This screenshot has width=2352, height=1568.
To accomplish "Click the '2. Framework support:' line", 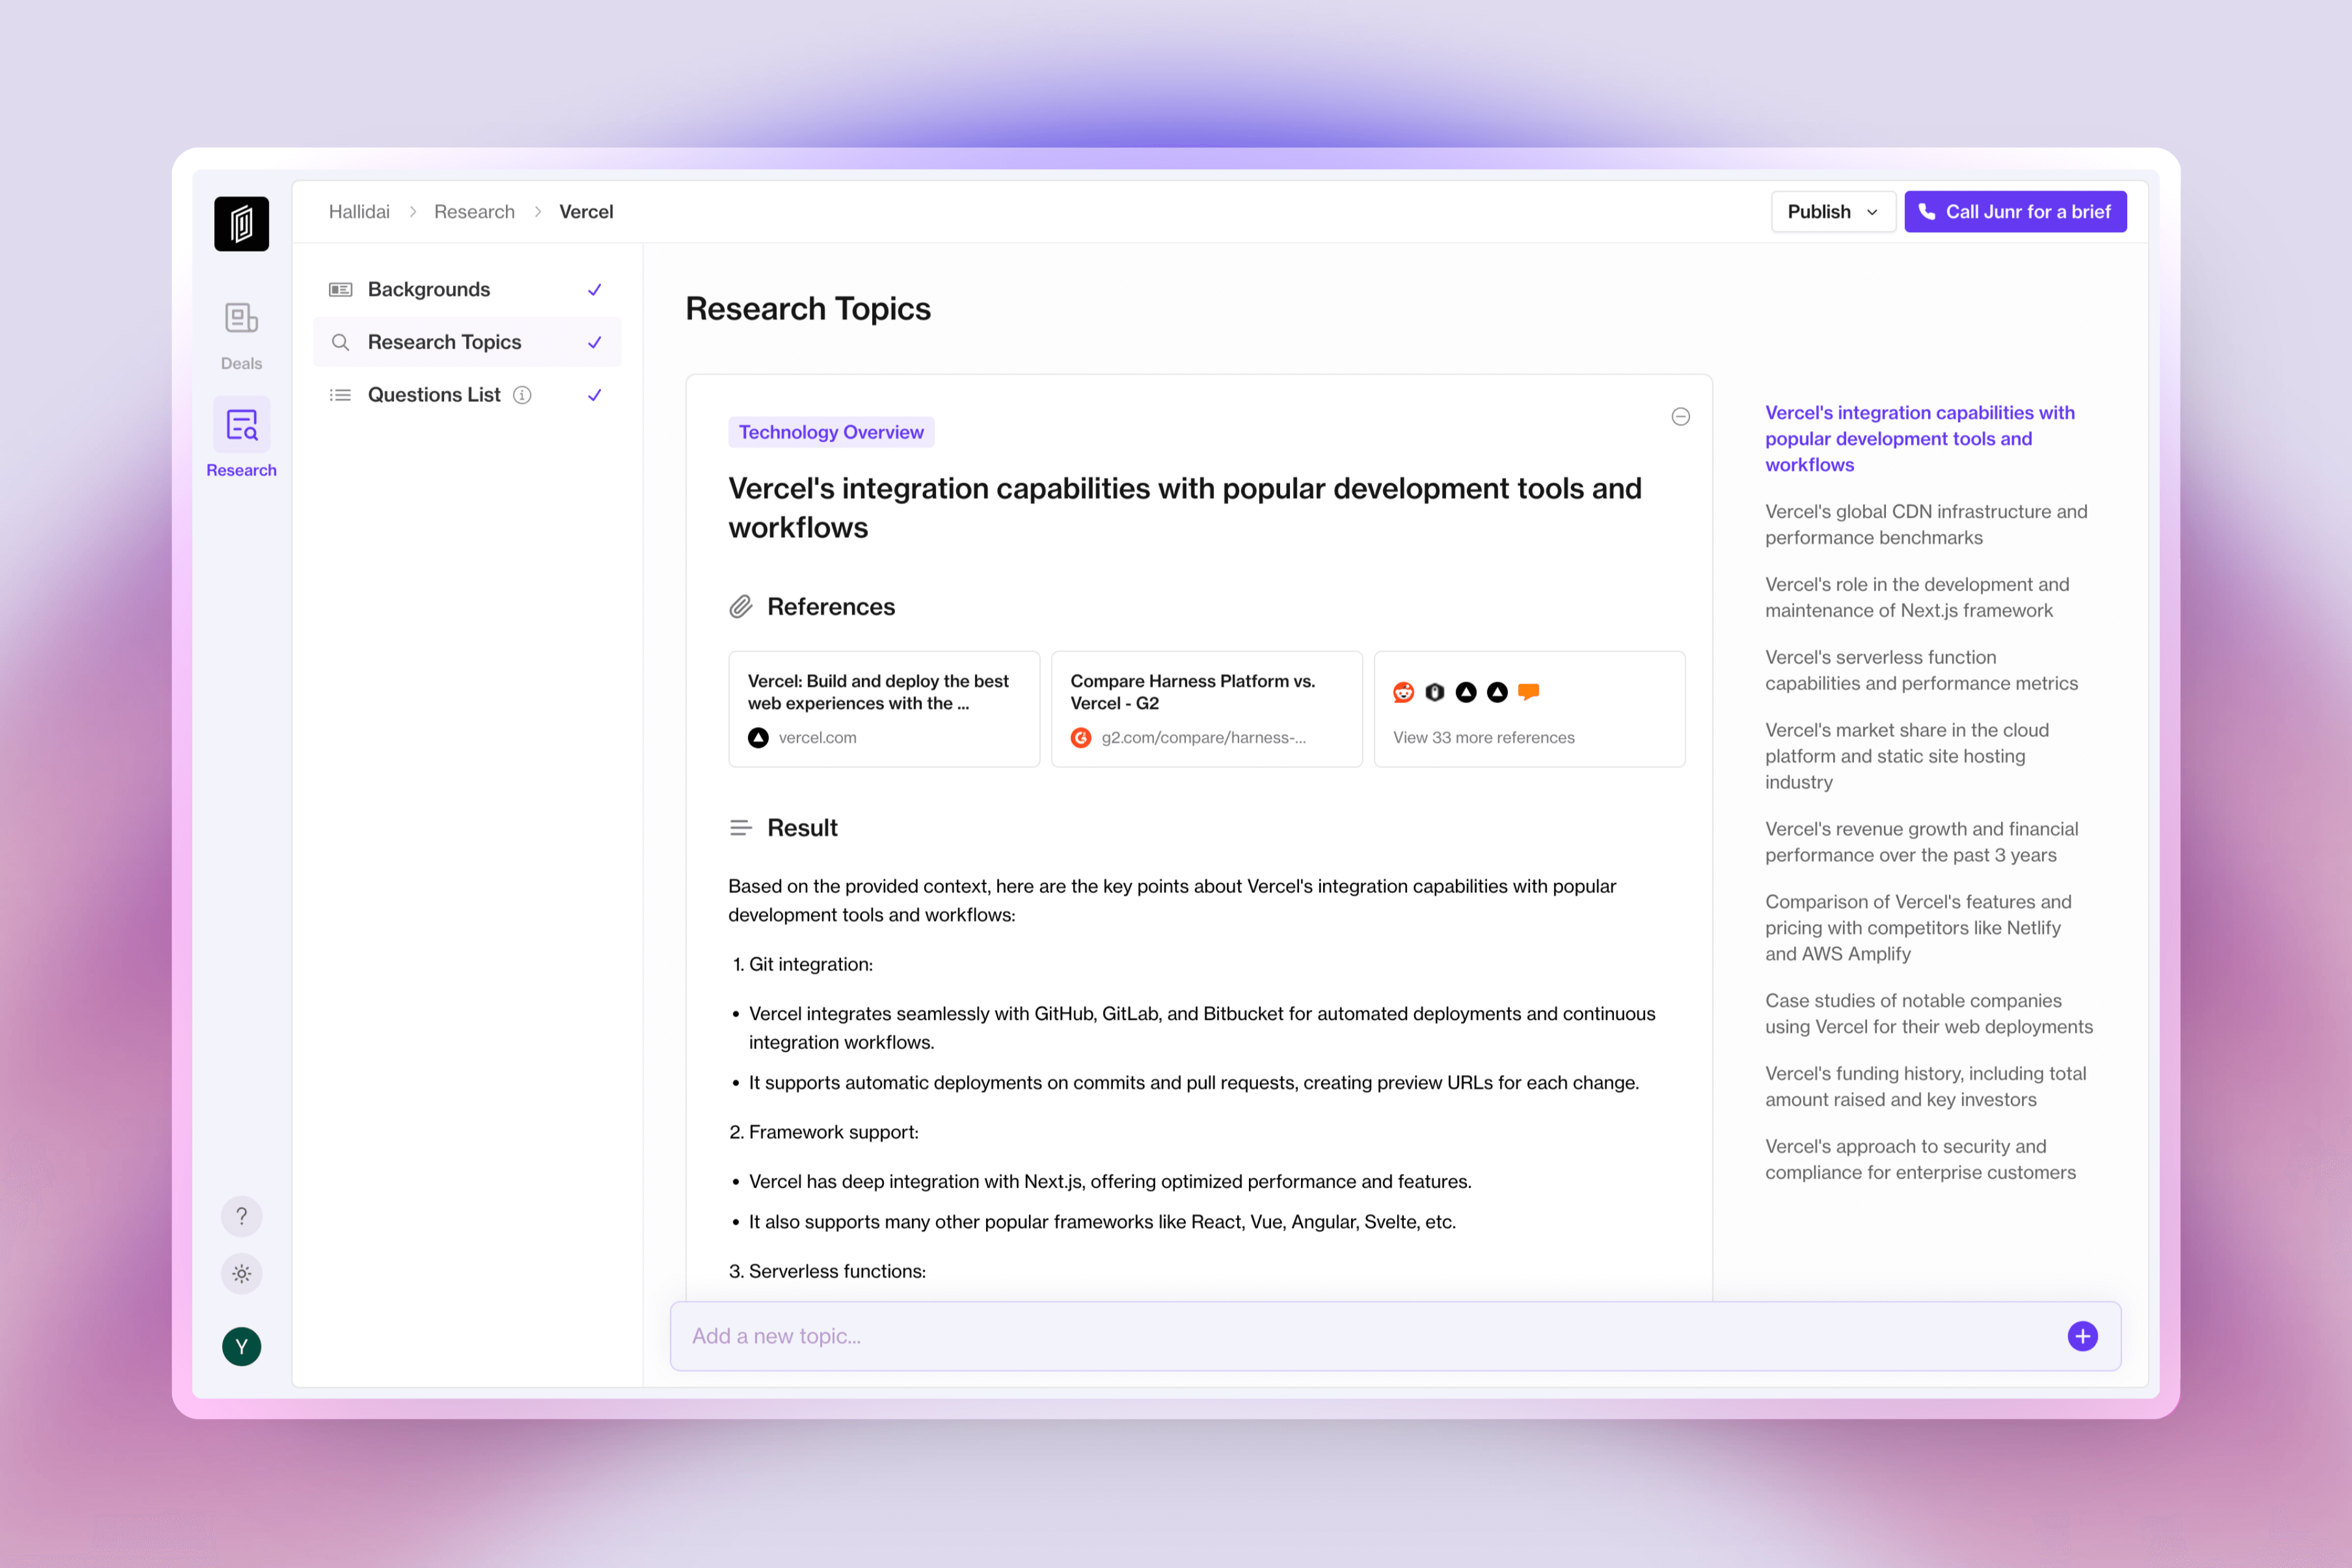I will pyautogui.click(x=824, y=1133).
